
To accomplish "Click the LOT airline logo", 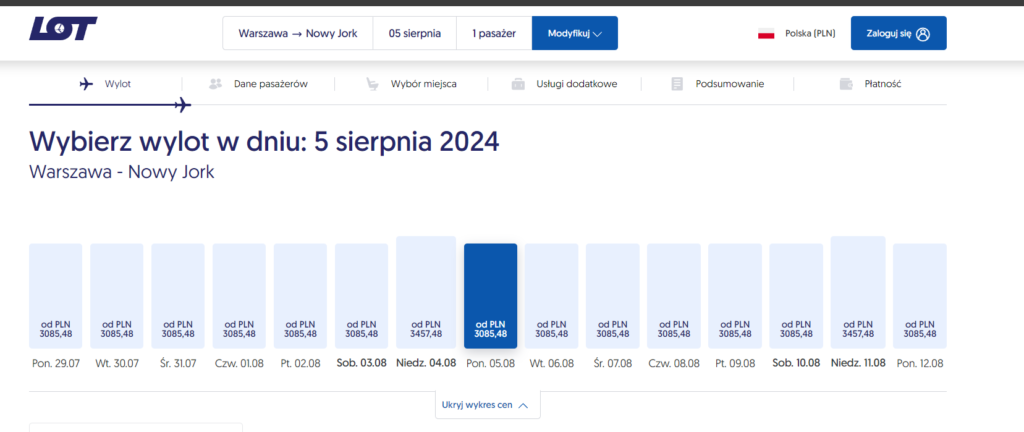I will coord(64,31).
